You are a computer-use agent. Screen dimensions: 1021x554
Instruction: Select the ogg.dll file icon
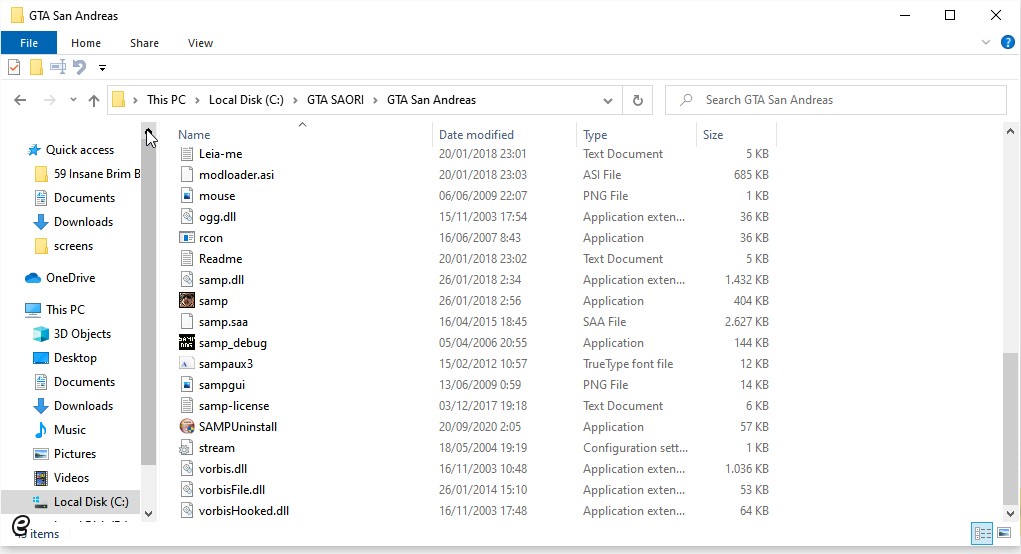tap(187, 217)
